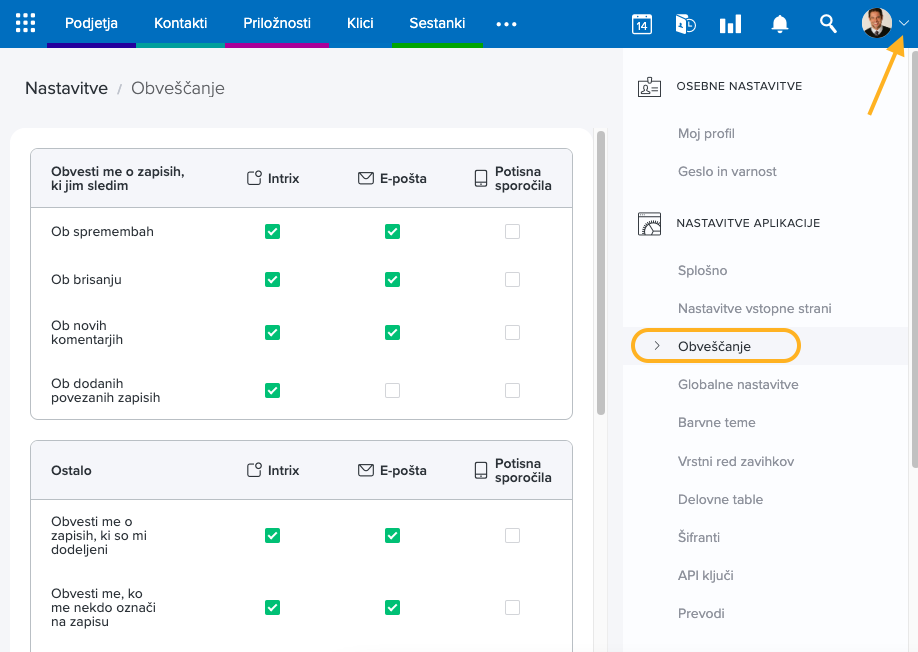
Task: Uncheck Intrix for Ob spremembah
Action: (x=272, y=232)
